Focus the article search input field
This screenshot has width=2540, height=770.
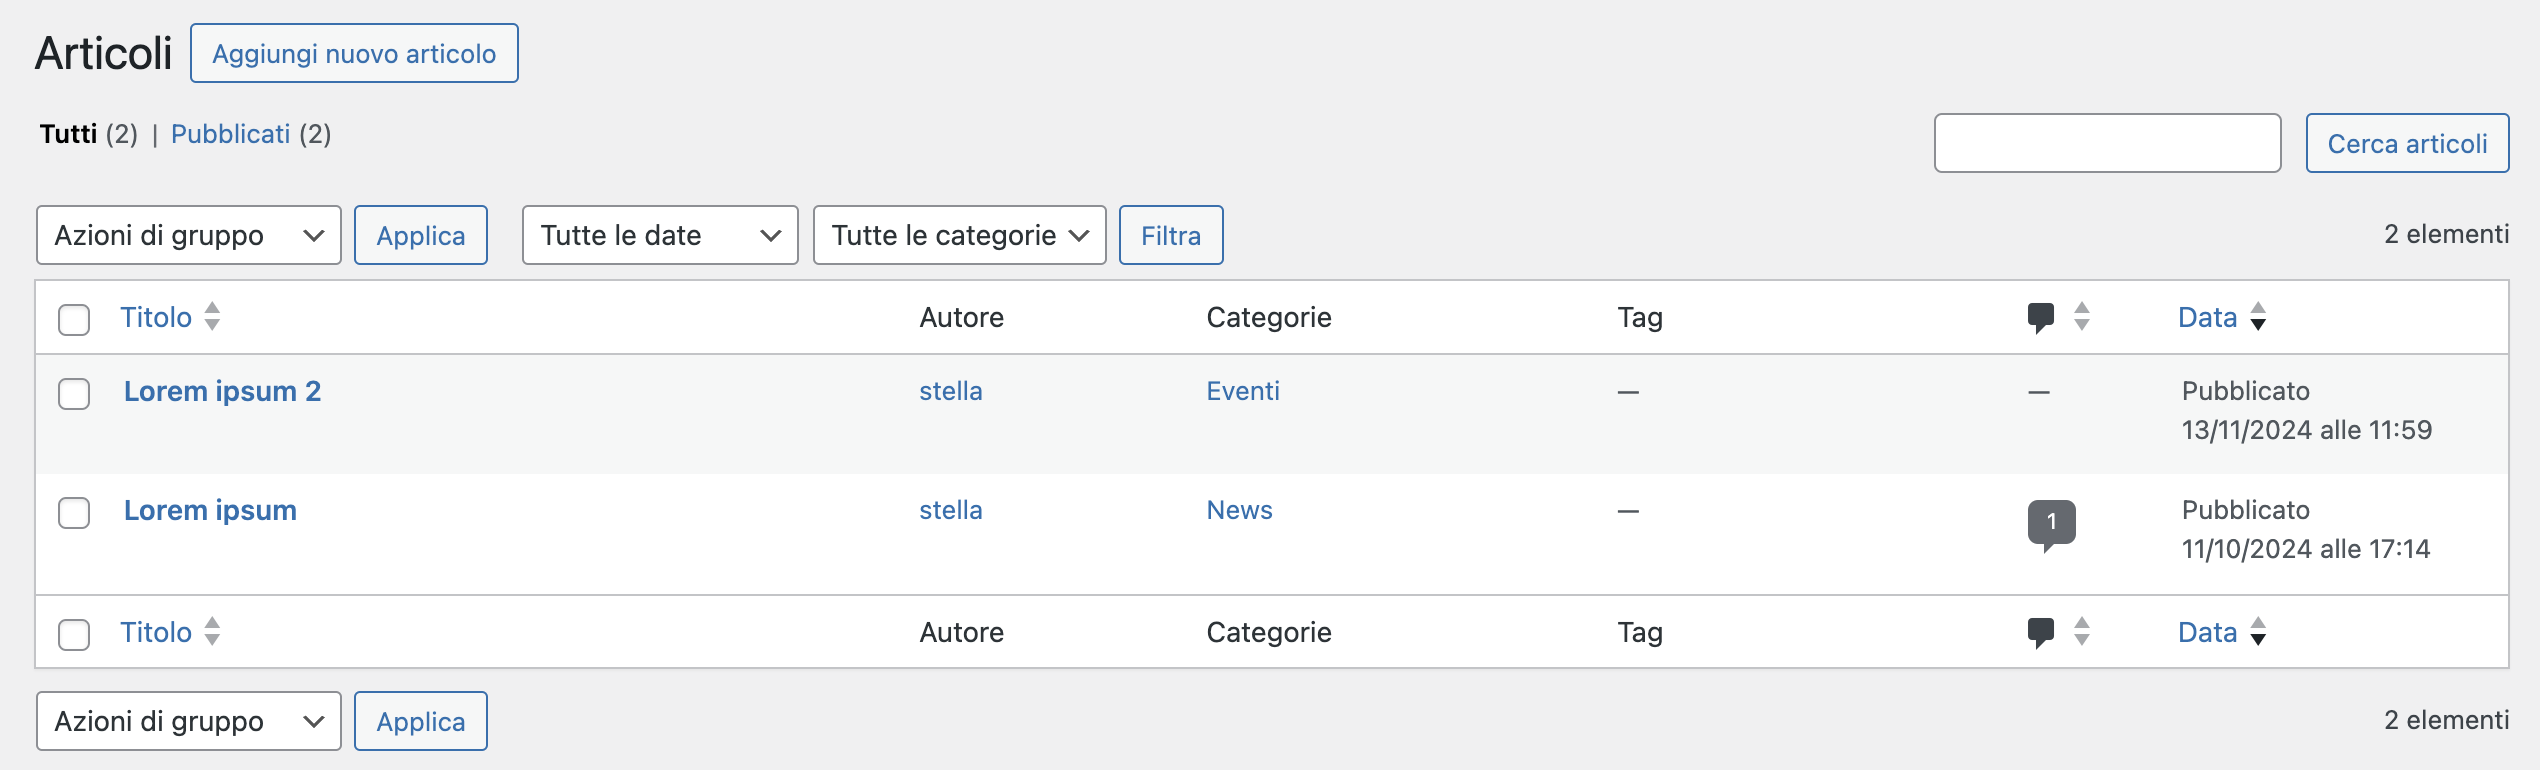pos(2107,144)
